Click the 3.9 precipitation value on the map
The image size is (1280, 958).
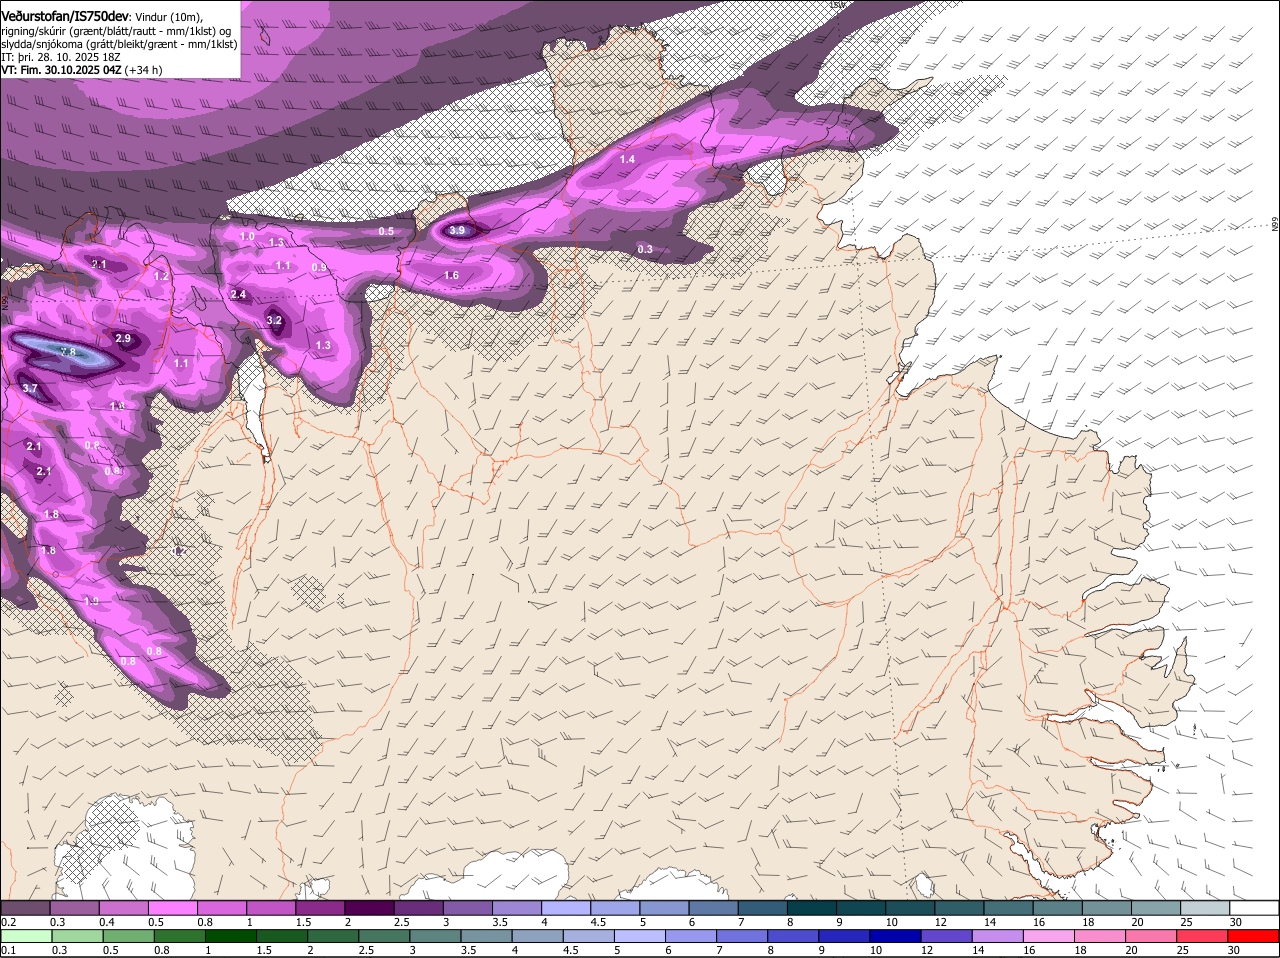point(458,230)
